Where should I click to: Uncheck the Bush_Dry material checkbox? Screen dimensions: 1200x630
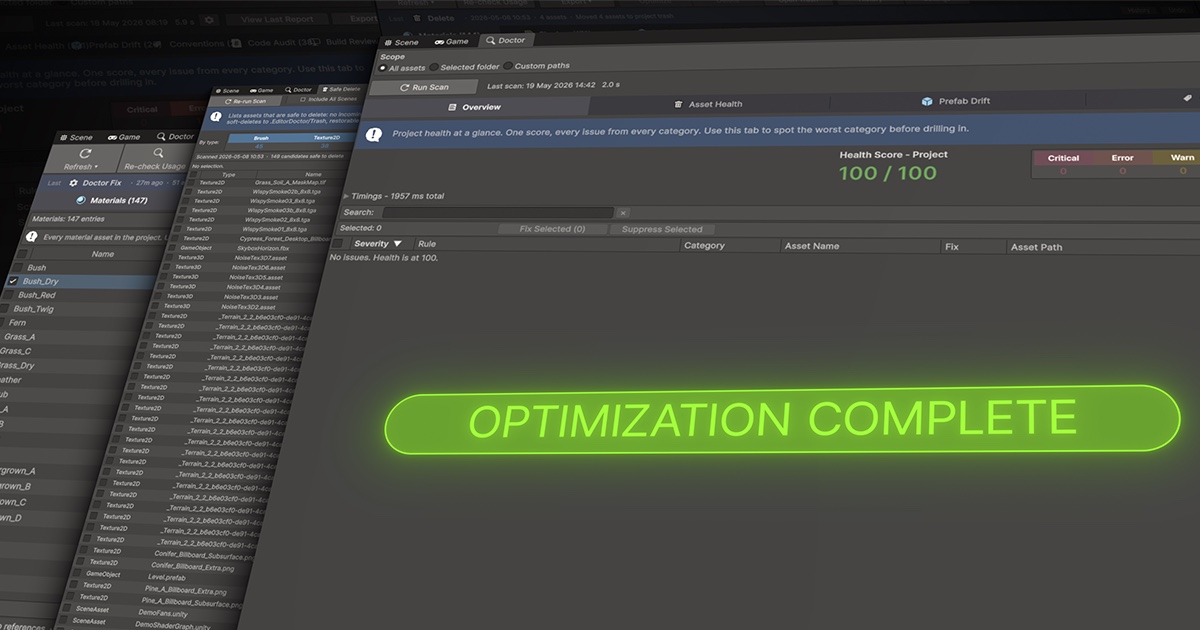tap(13, 282)
